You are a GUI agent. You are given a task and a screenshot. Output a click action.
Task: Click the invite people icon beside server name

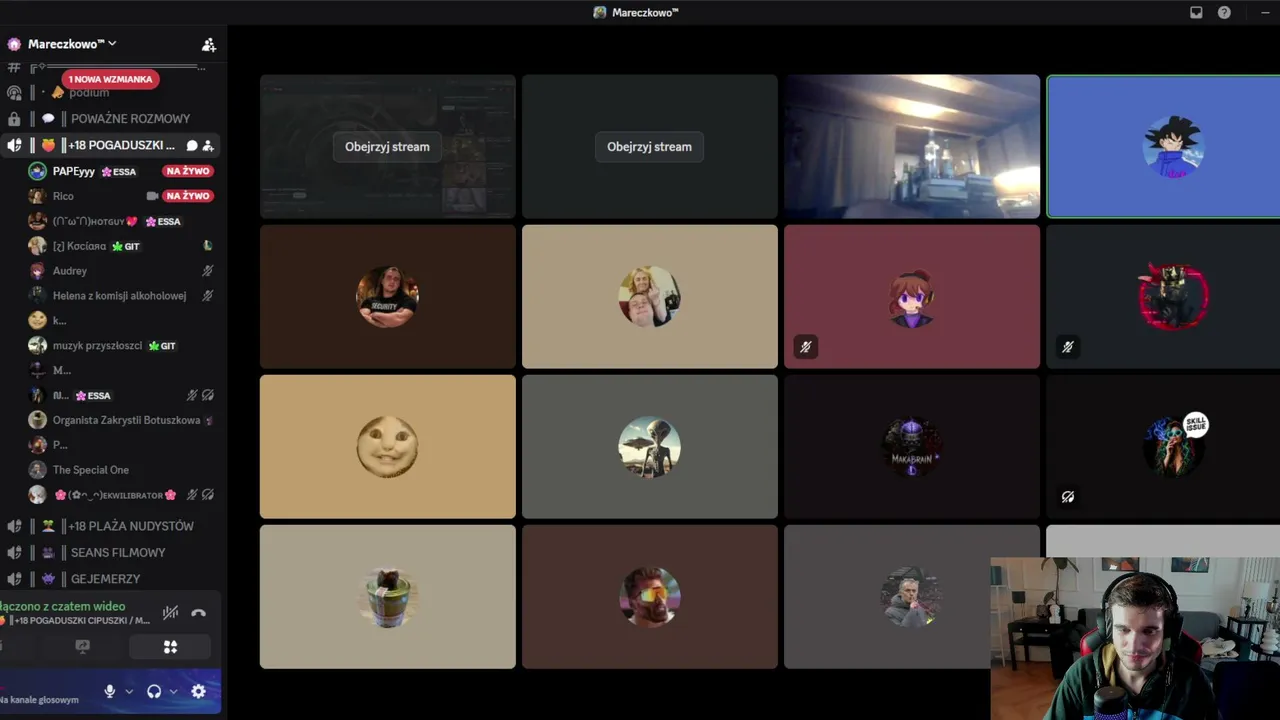point(208,44)
